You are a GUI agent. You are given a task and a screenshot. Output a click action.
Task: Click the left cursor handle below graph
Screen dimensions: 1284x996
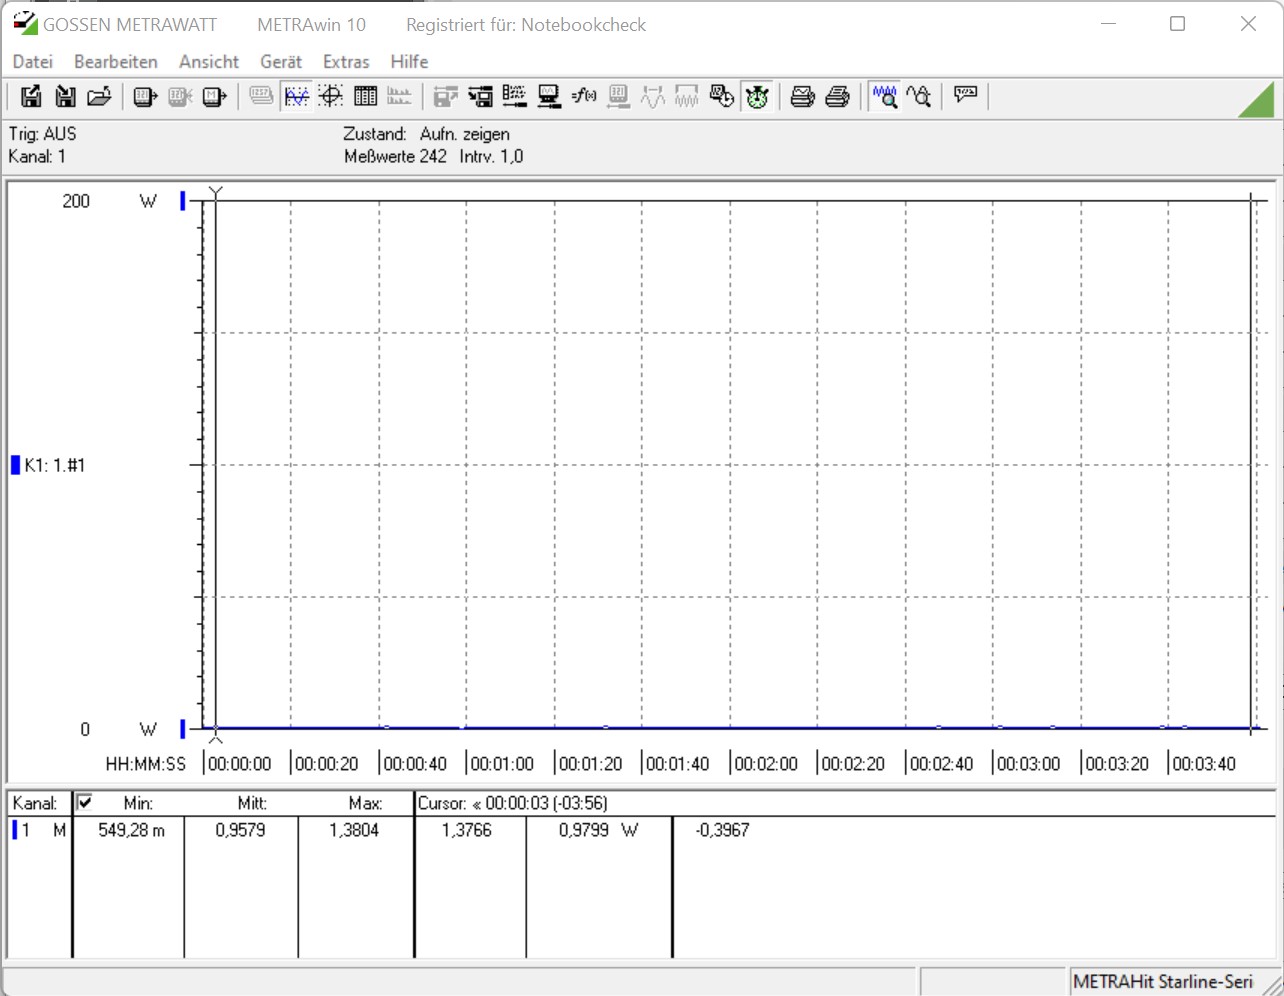(215, 738)
